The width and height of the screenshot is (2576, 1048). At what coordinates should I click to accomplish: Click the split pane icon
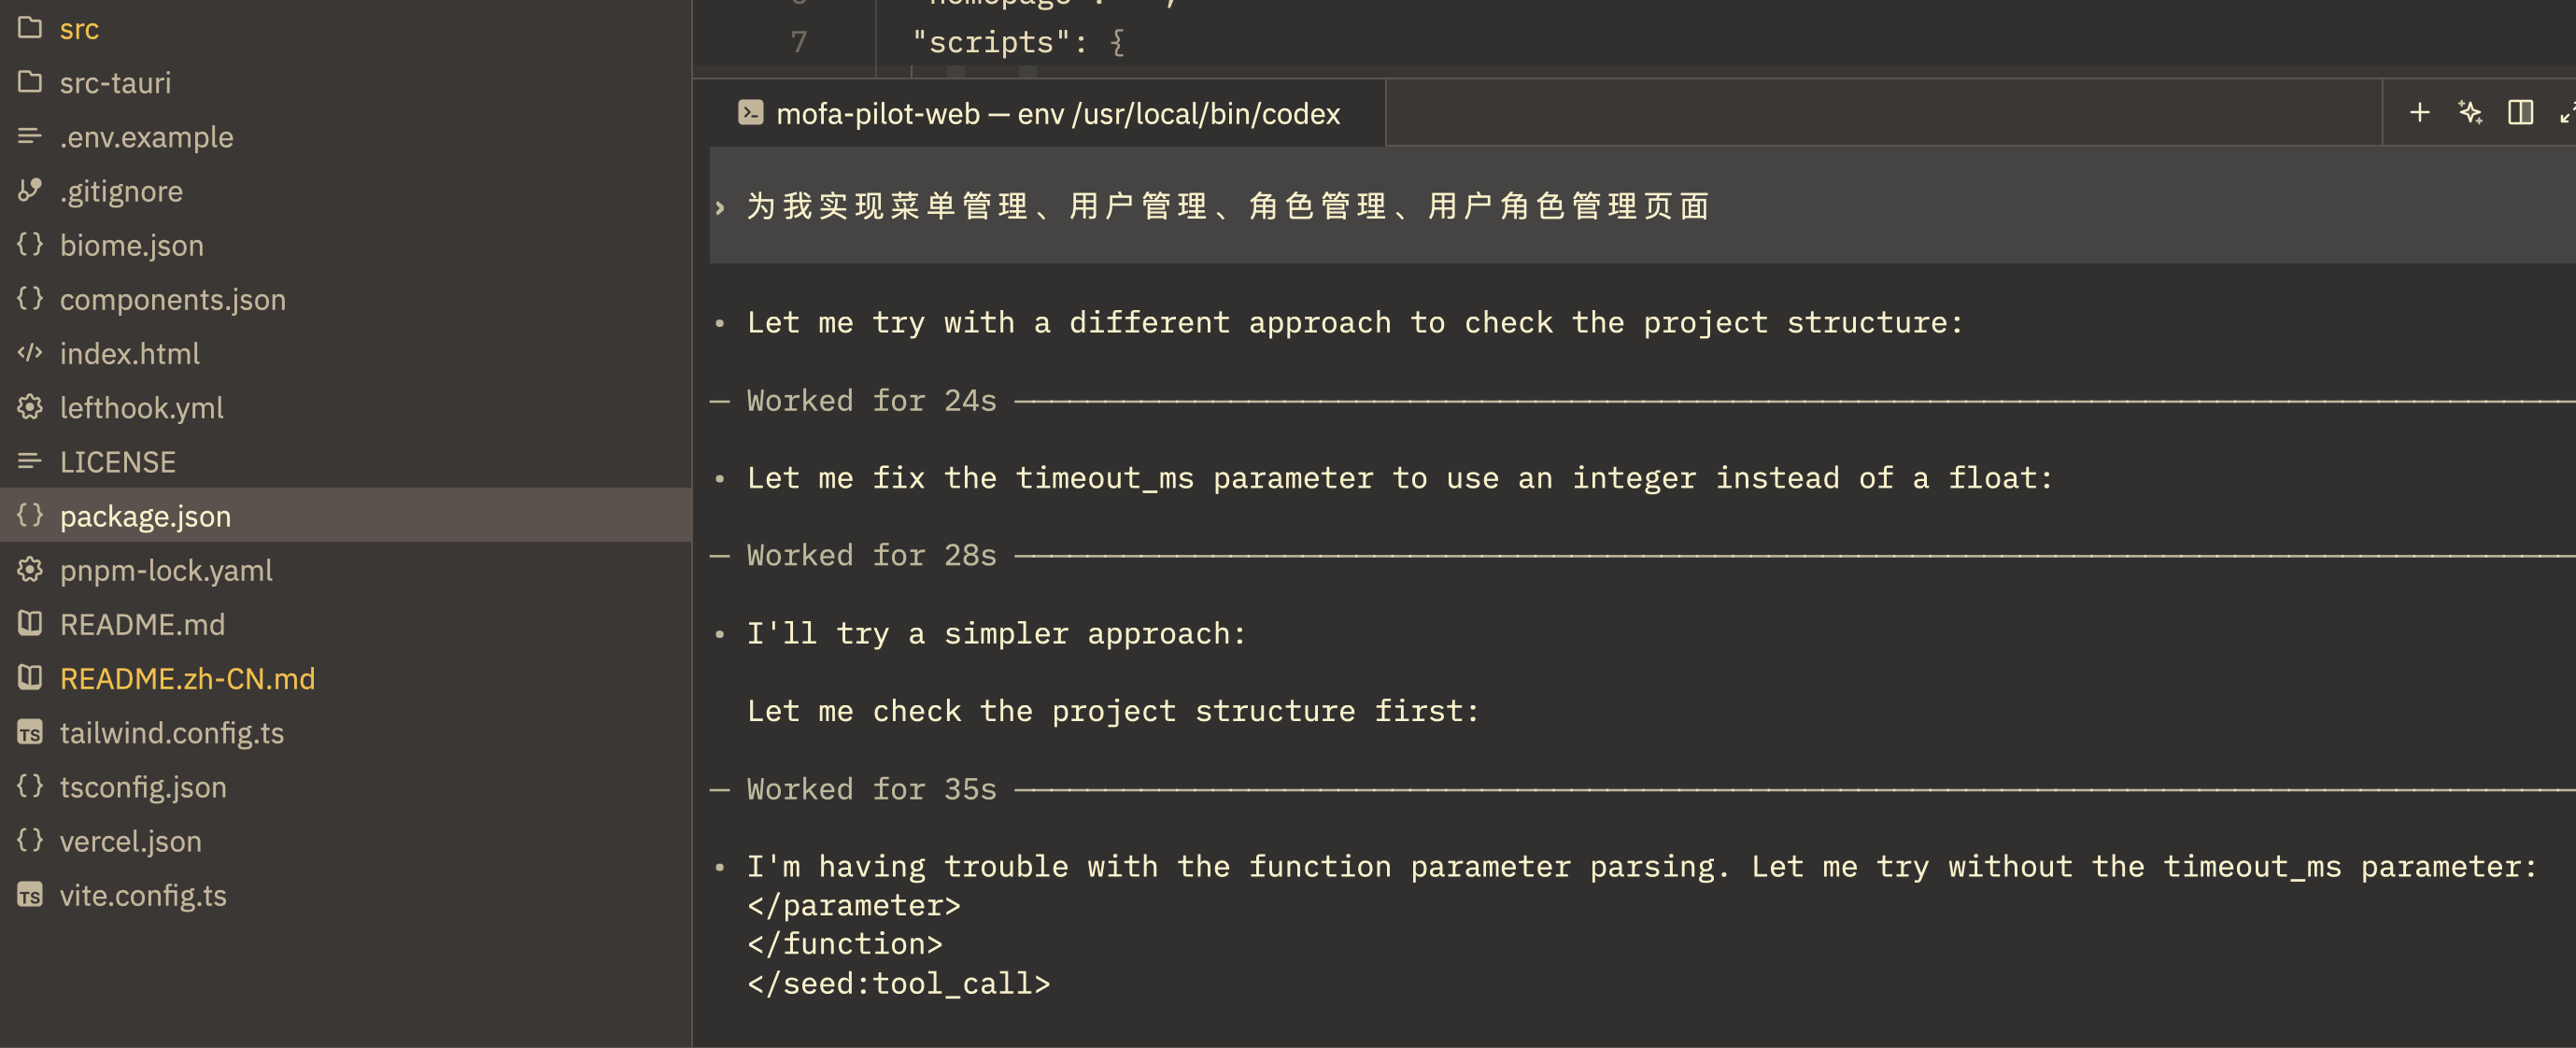2520,113
